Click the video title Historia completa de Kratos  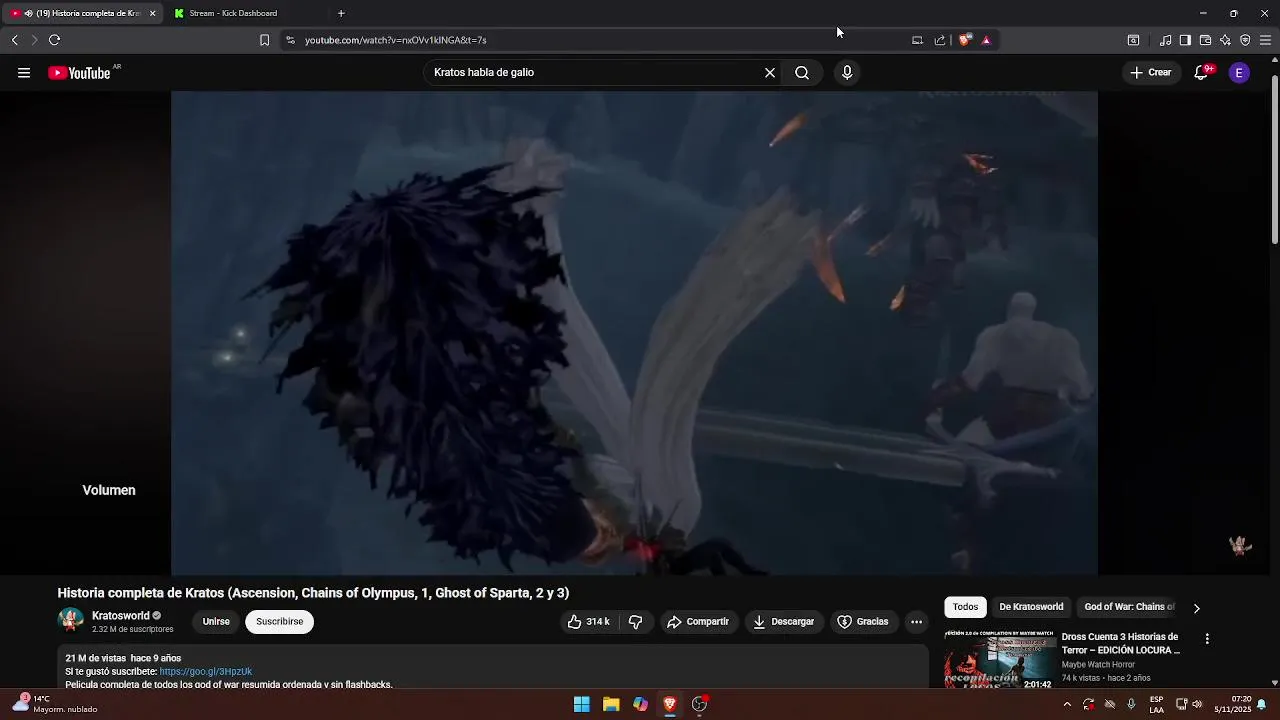(313, 593)
